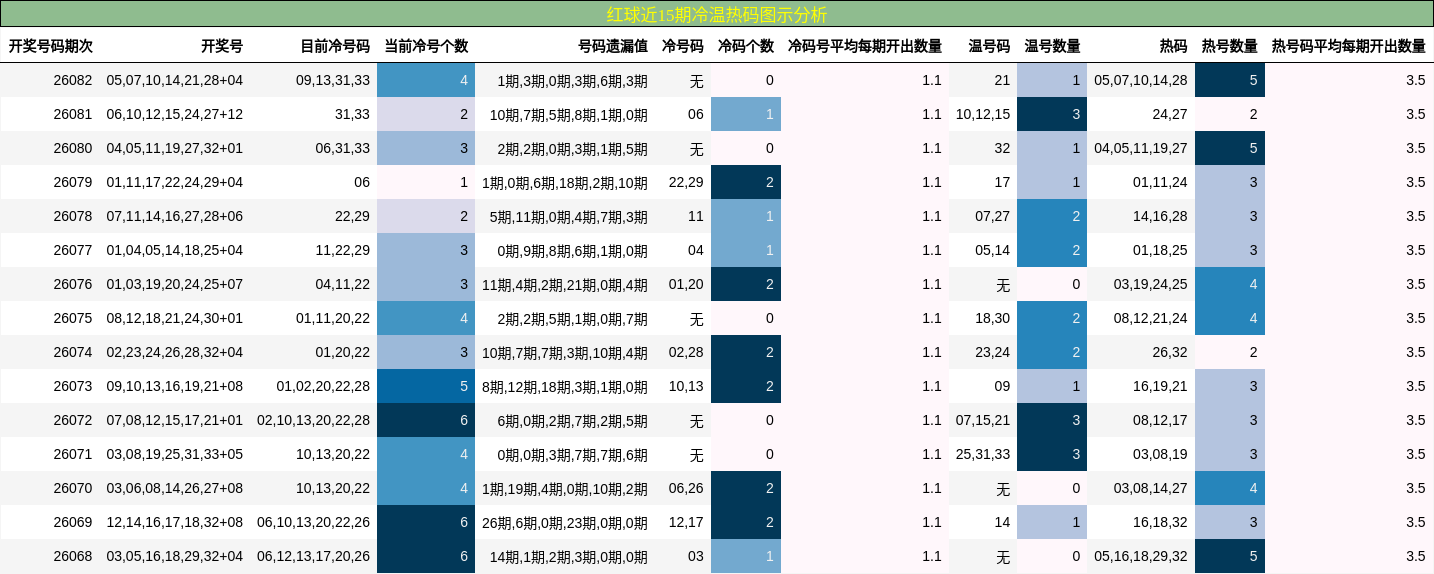This screenshot has height=574, width=1434.
Task: Click hot numbers cell 05,07,10,14,28
Action: point(1141,80)
